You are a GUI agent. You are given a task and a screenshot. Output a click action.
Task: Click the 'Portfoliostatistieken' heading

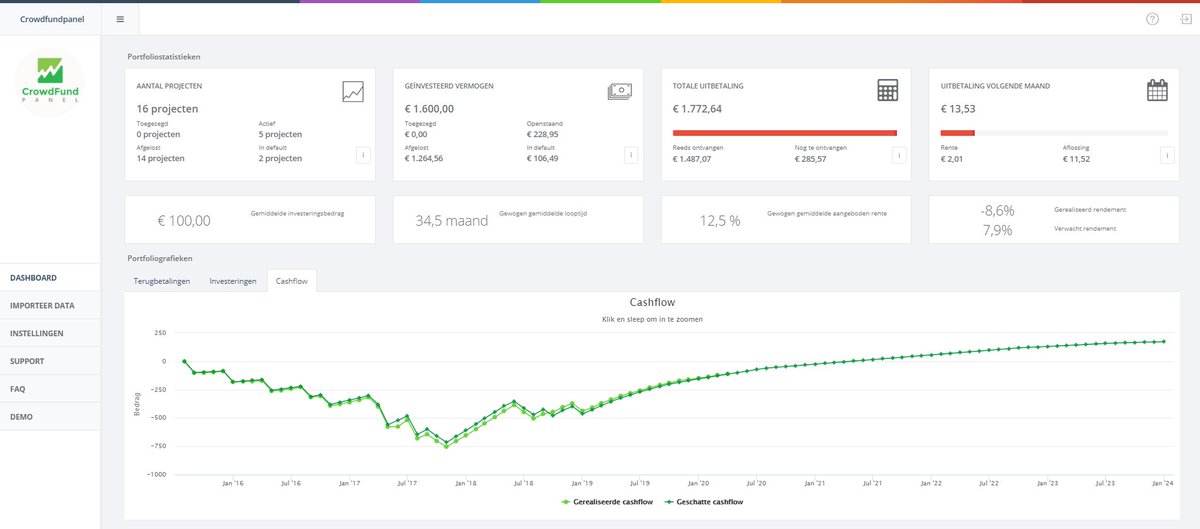164,57
